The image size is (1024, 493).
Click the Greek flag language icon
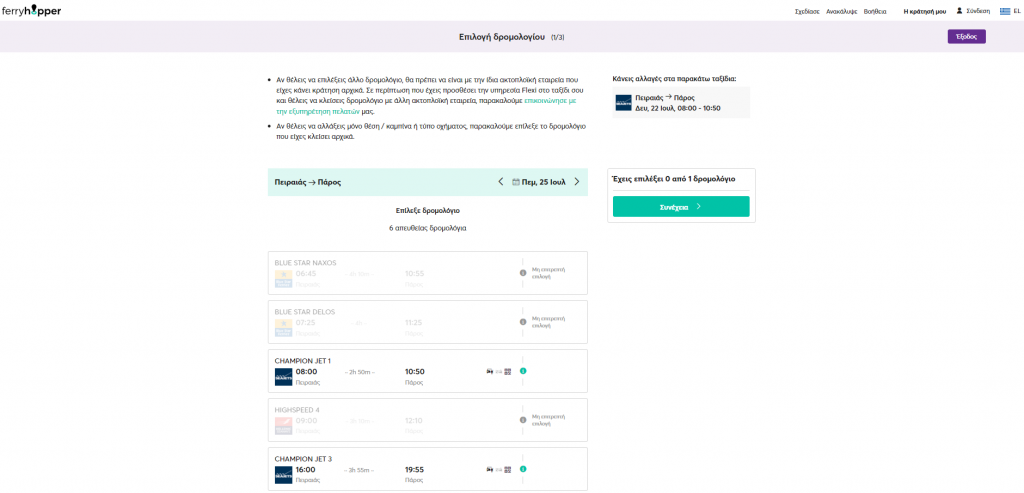1004,11
